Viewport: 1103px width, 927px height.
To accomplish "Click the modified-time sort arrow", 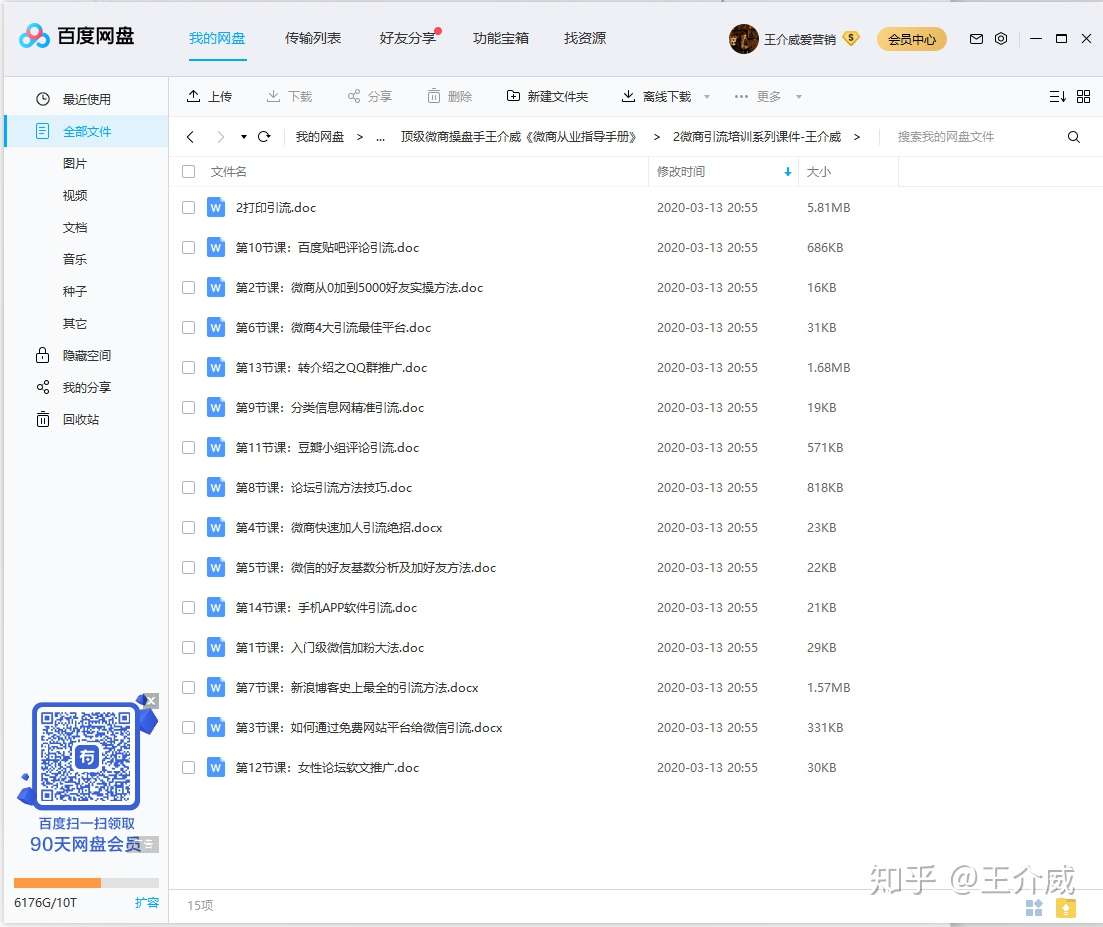I will pyautogui.click(x=787, y=172).
